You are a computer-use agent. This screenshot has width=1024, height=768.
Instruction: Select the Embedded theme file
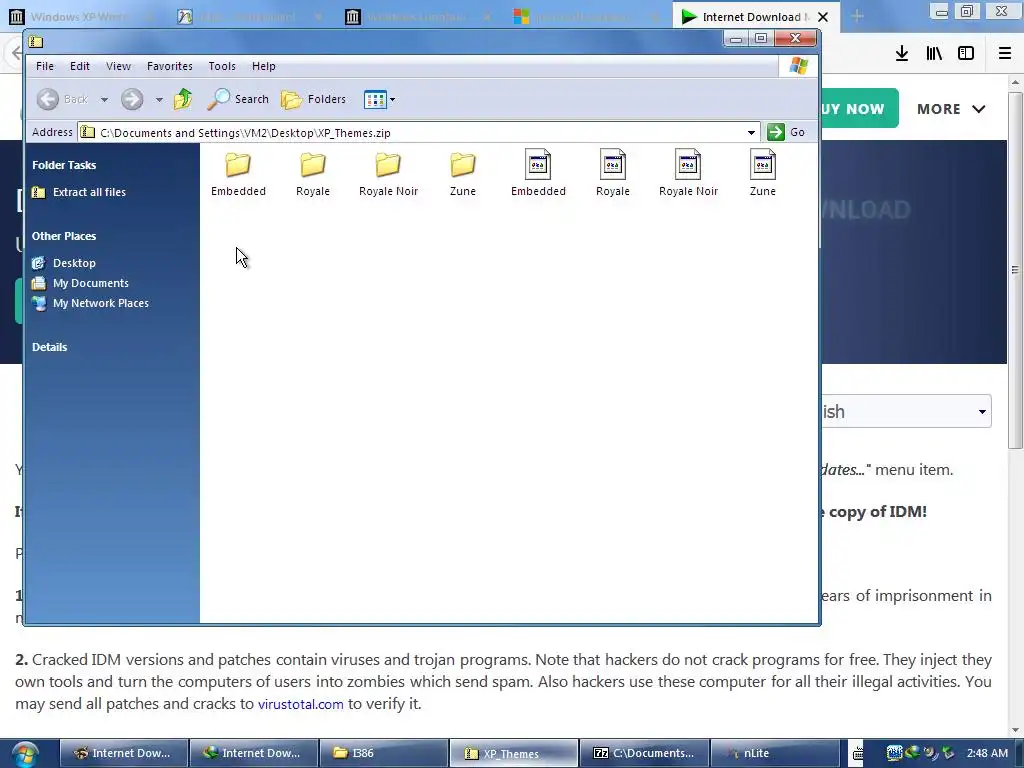point(538,173)
